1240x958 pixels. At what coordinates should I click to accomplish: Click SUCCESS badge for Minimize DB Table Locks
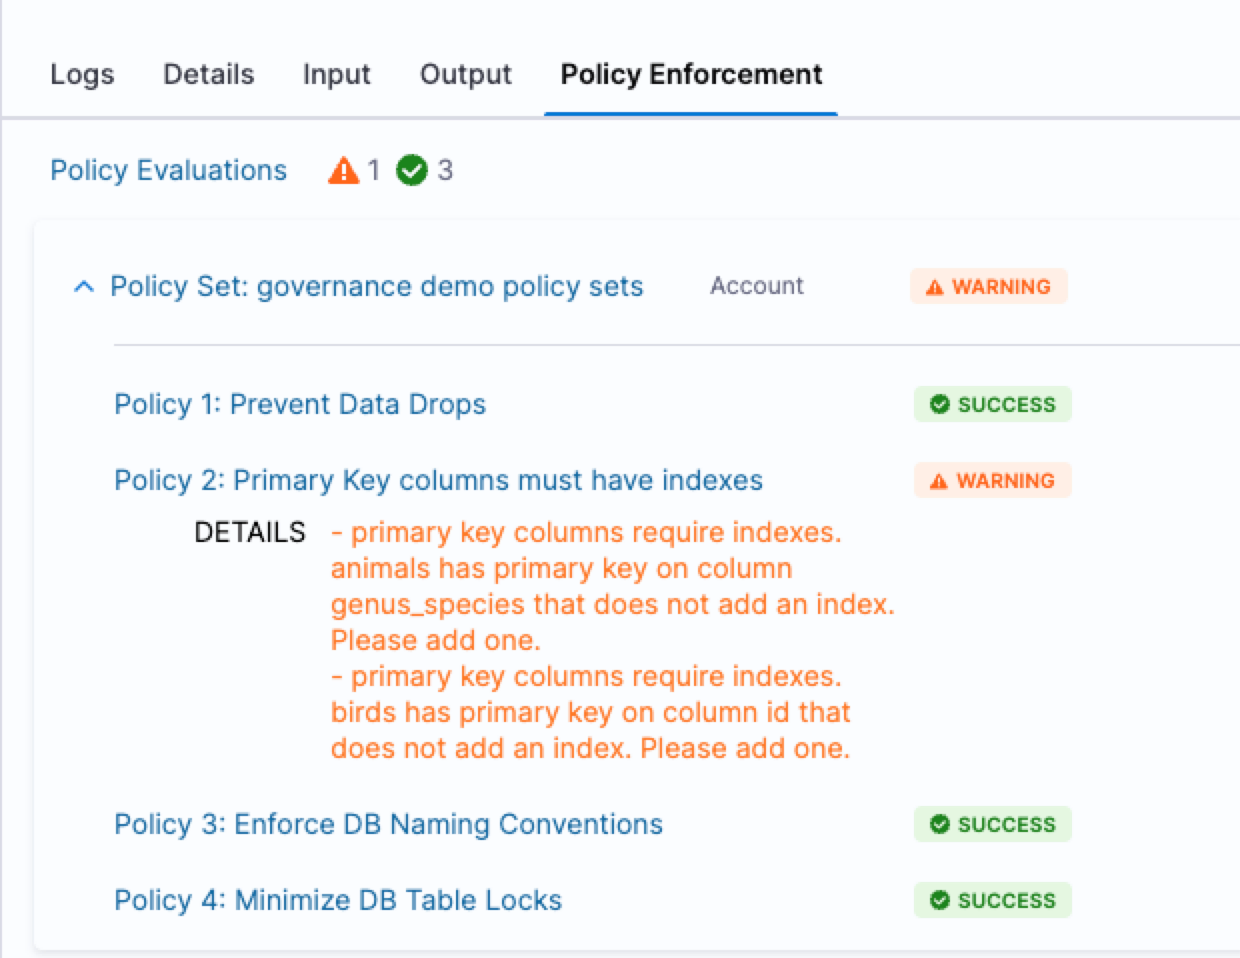tap(993, 900)
